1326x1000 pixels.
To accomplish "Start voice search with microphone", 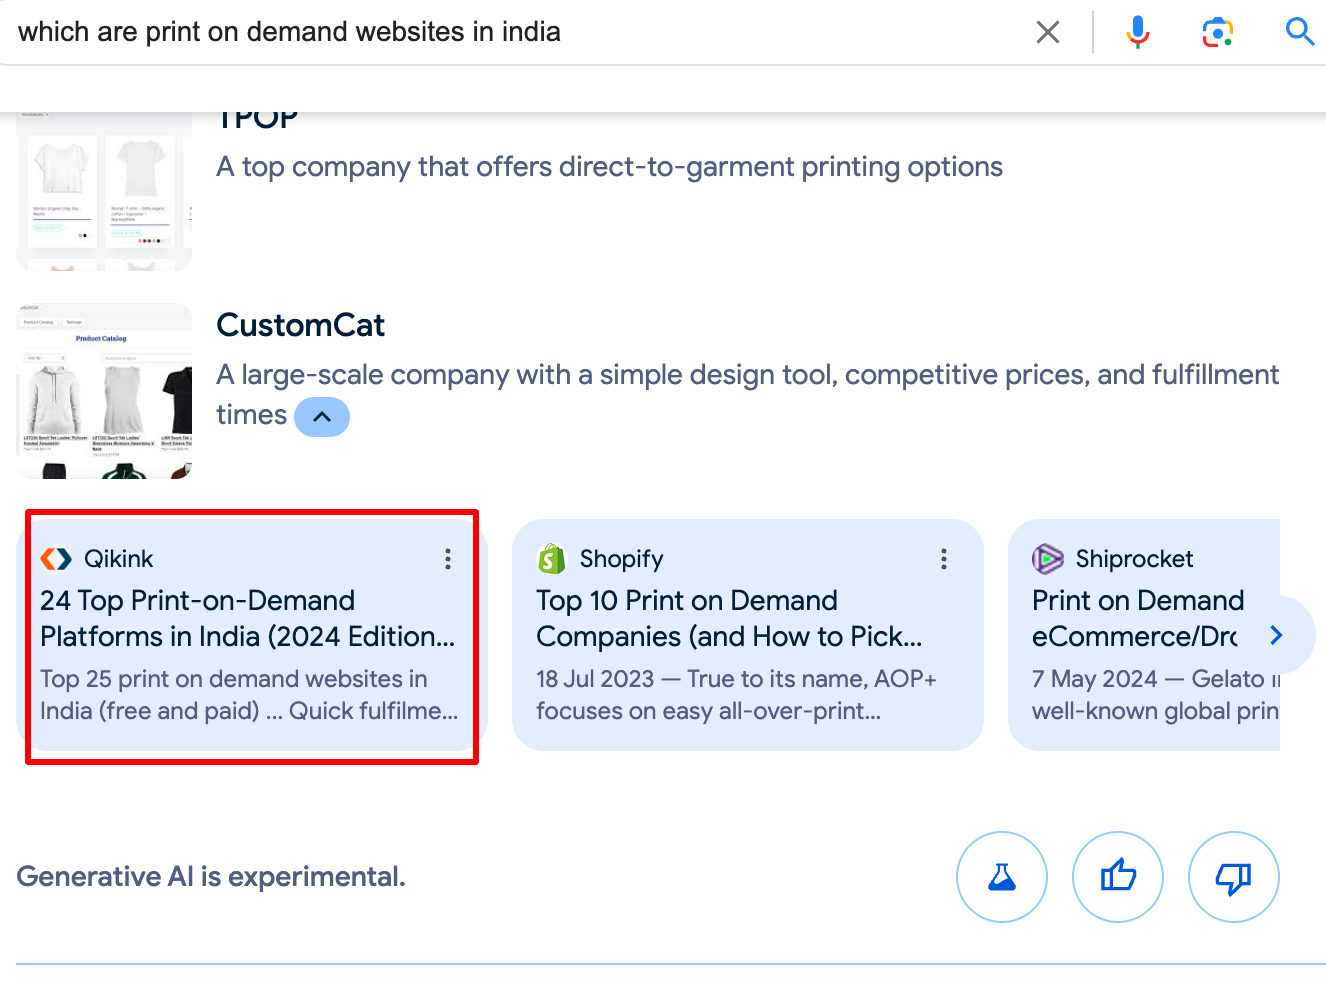I will point(1138,32).
